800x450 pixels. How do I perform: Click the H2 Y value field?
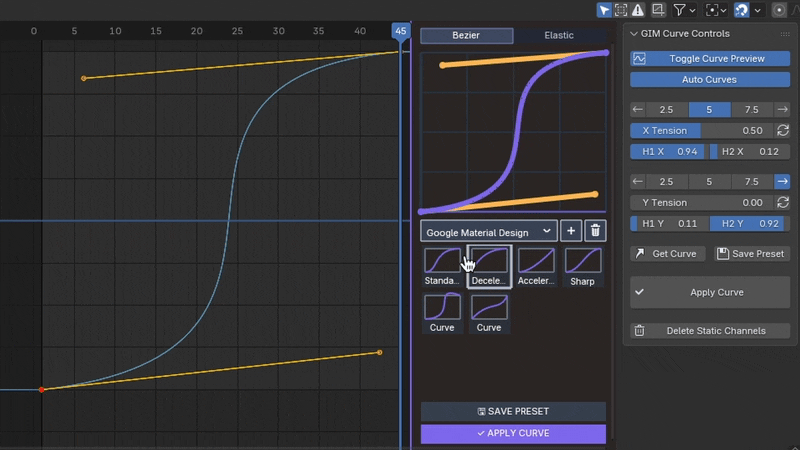coord(750,223)
